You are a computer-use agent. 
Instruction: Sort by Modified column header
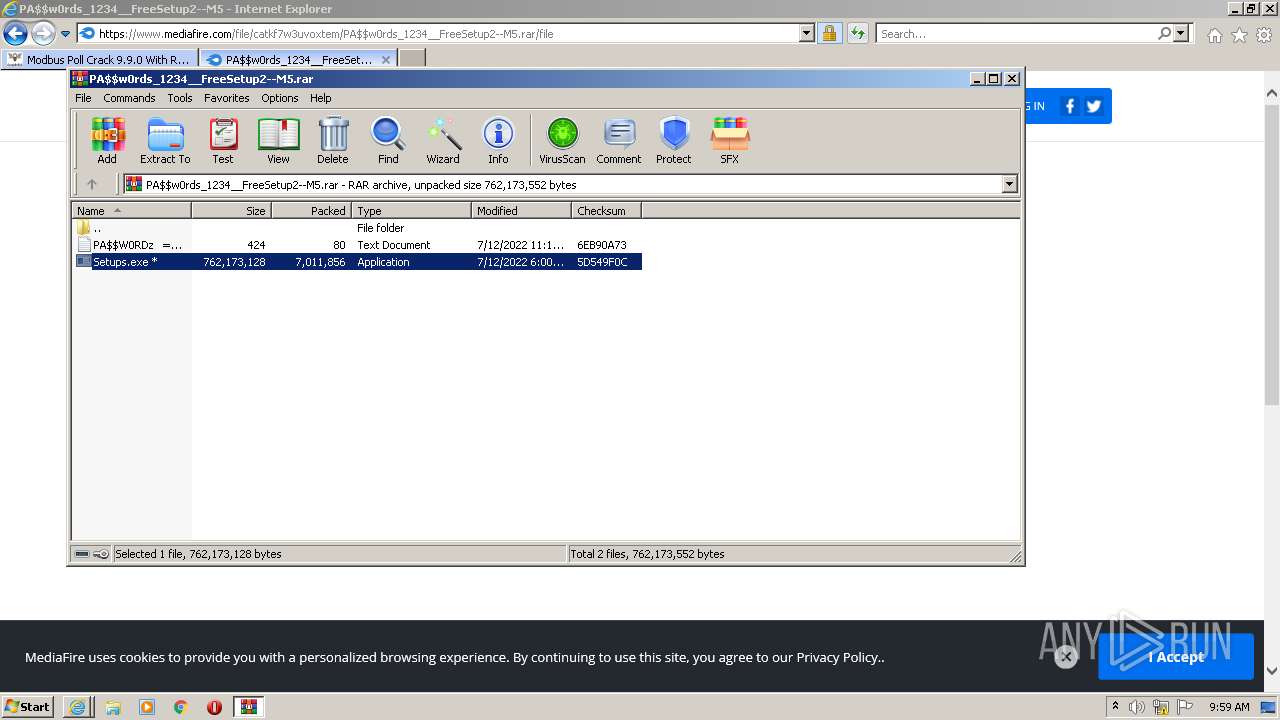(x=521, y=211)
